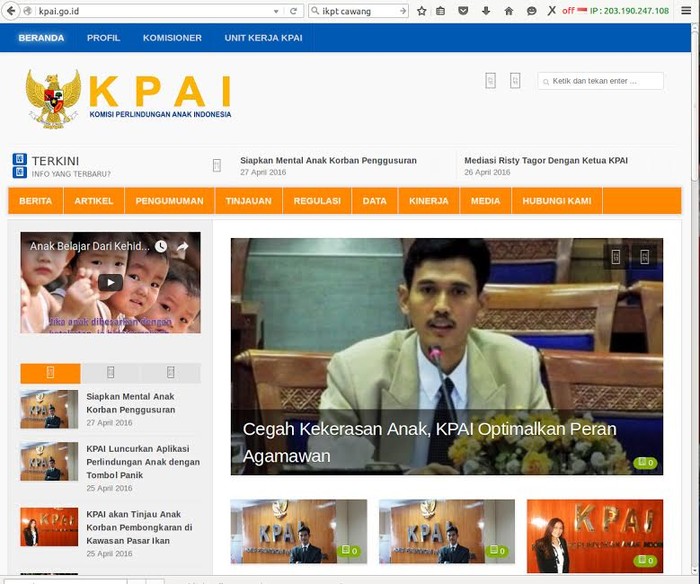Open the MEDIA tab

pos(485,201)
